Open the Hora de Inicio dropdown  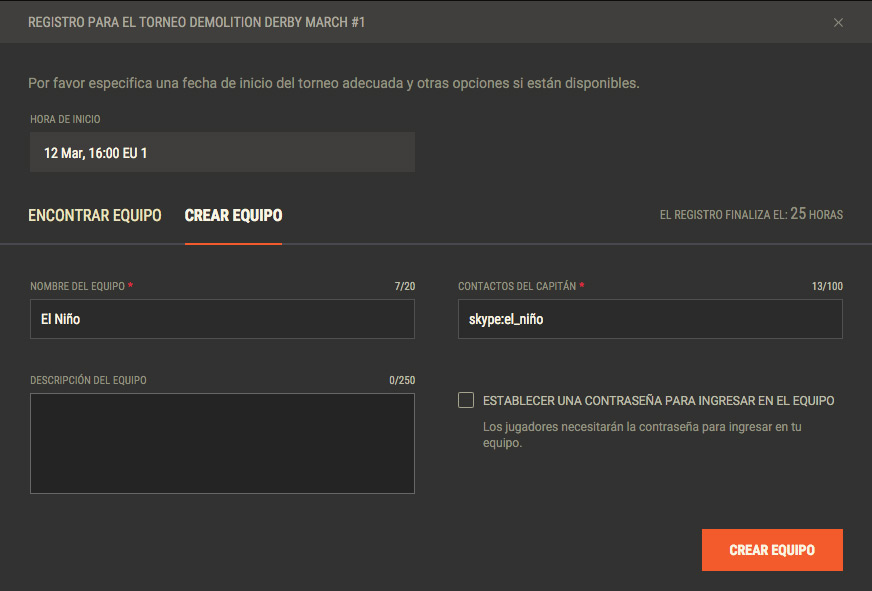click(222, 153)
